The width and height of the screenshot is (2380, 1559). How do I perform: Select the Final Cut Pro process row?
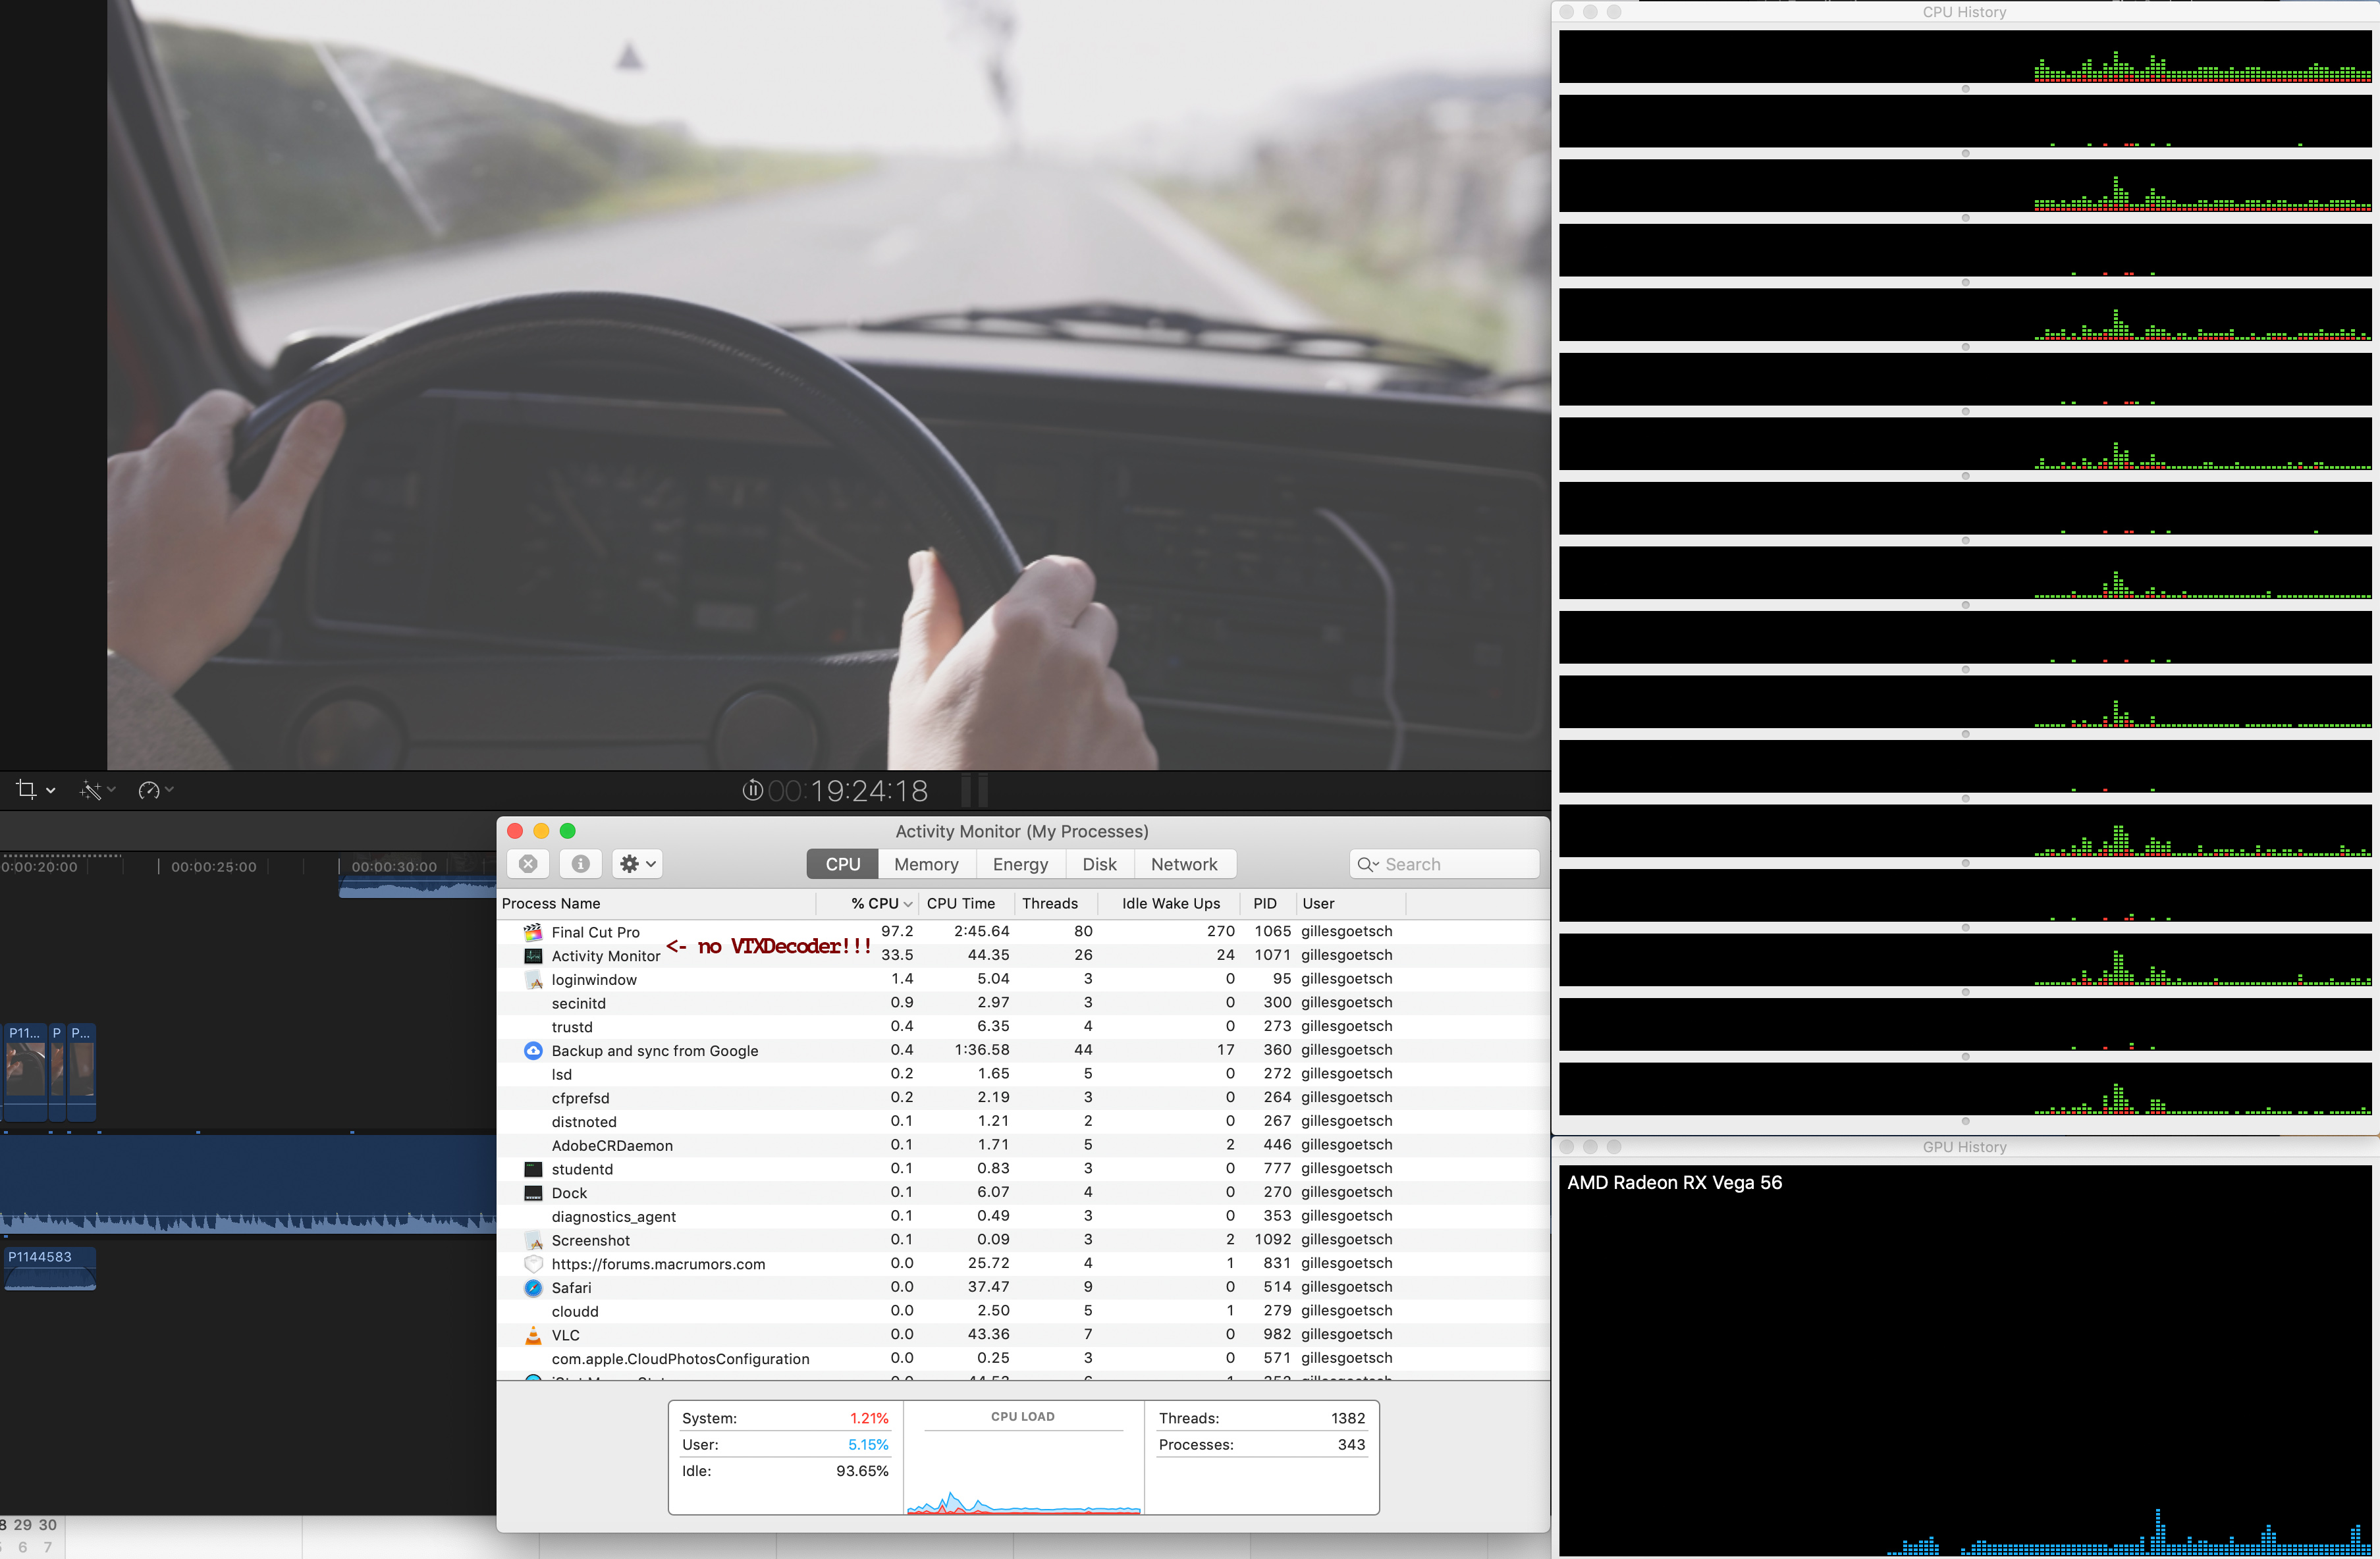click(595, 932)
